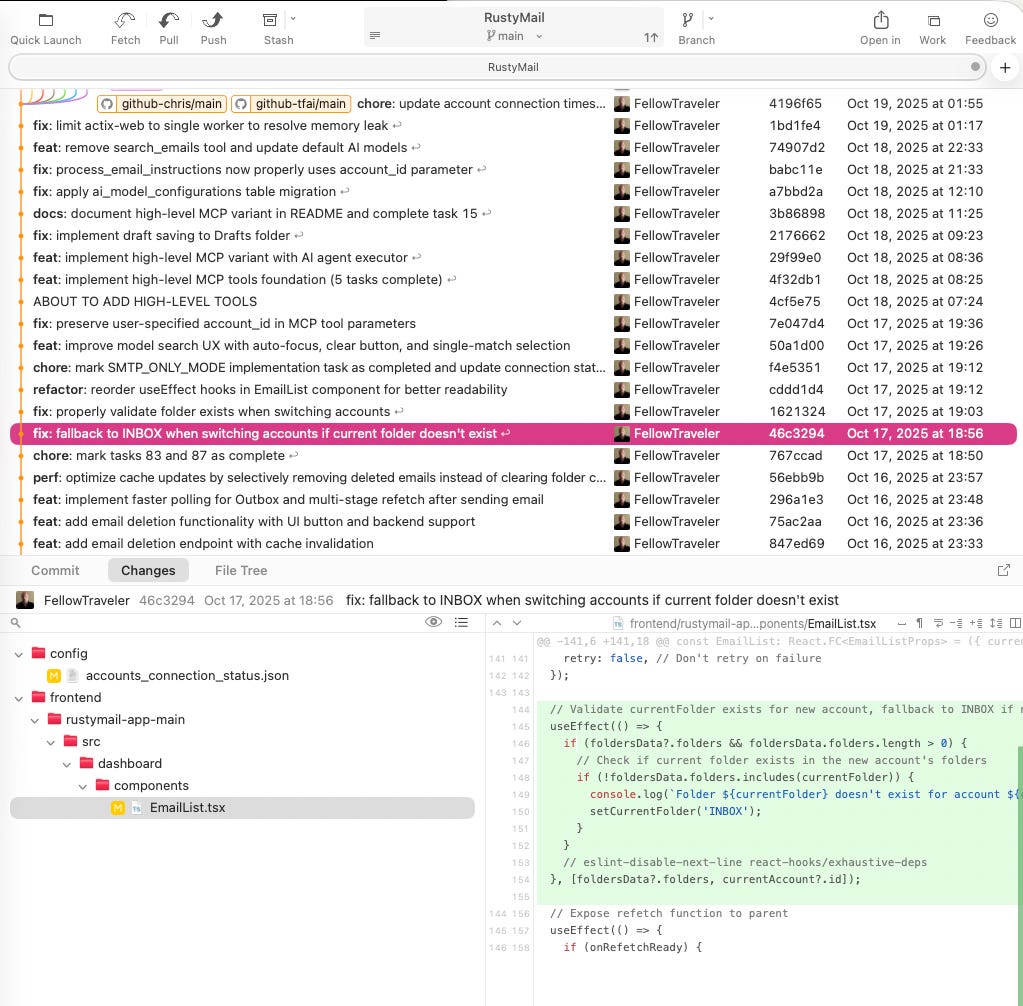This screenshot has height=1006, width=1023.
Task: Select EmailList.tsx in the file tree
Action: [x=242, y=808]
